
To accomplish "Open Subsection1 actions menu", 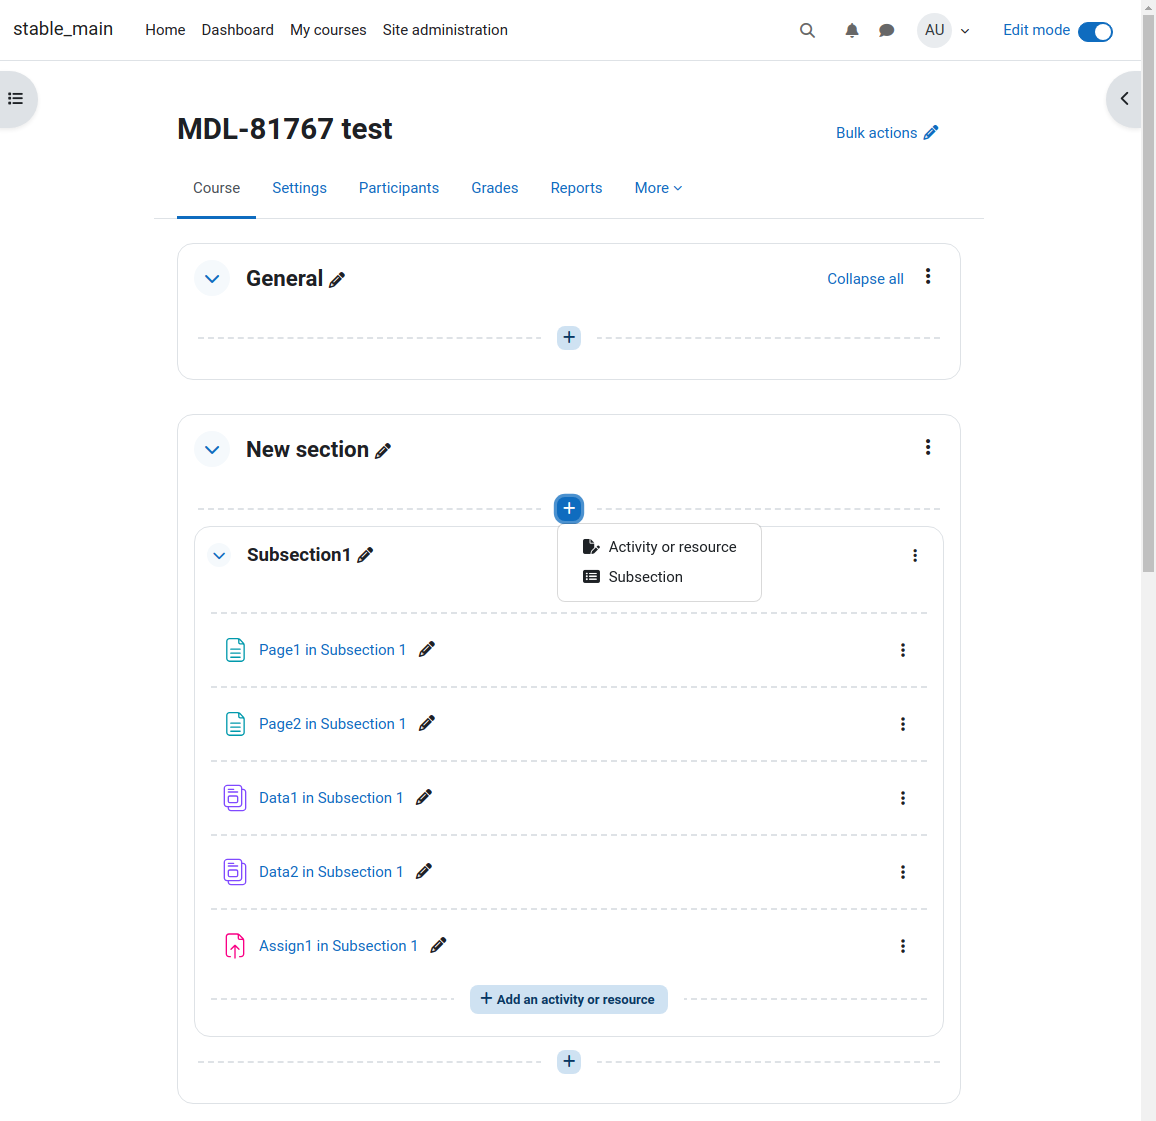I will pos(915,556).
